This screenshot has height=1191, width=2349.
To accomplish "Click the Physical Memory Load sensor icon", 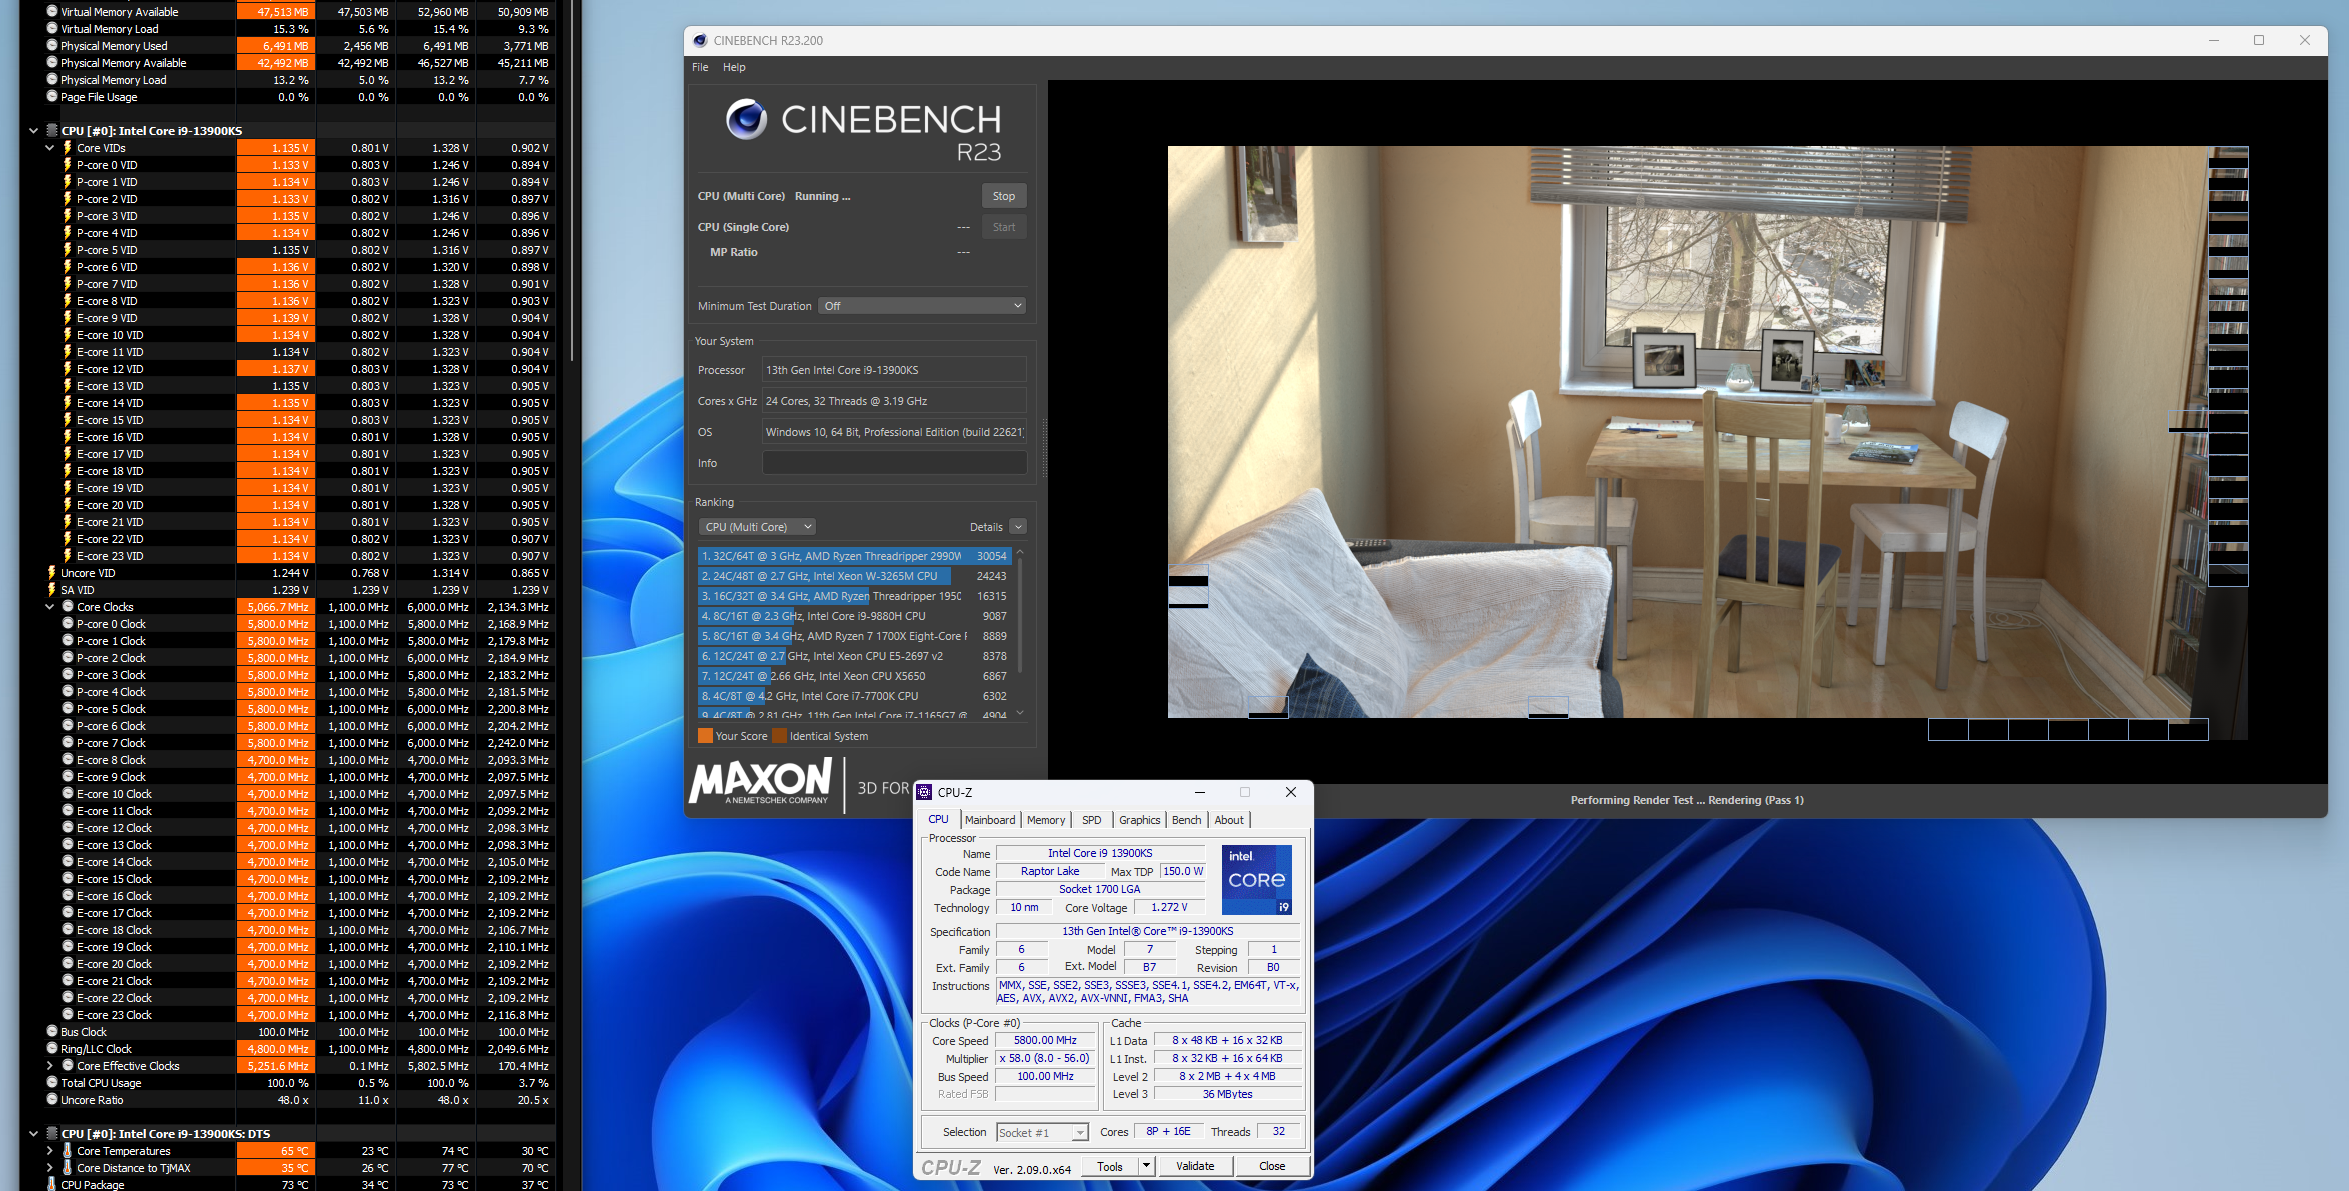I will (x=52, y=80).
